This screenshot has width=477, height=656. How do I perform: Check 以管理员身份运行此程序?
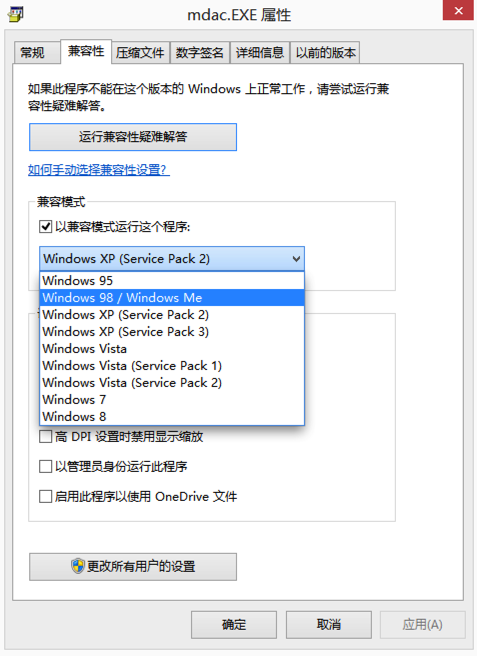tap(45, 466)
